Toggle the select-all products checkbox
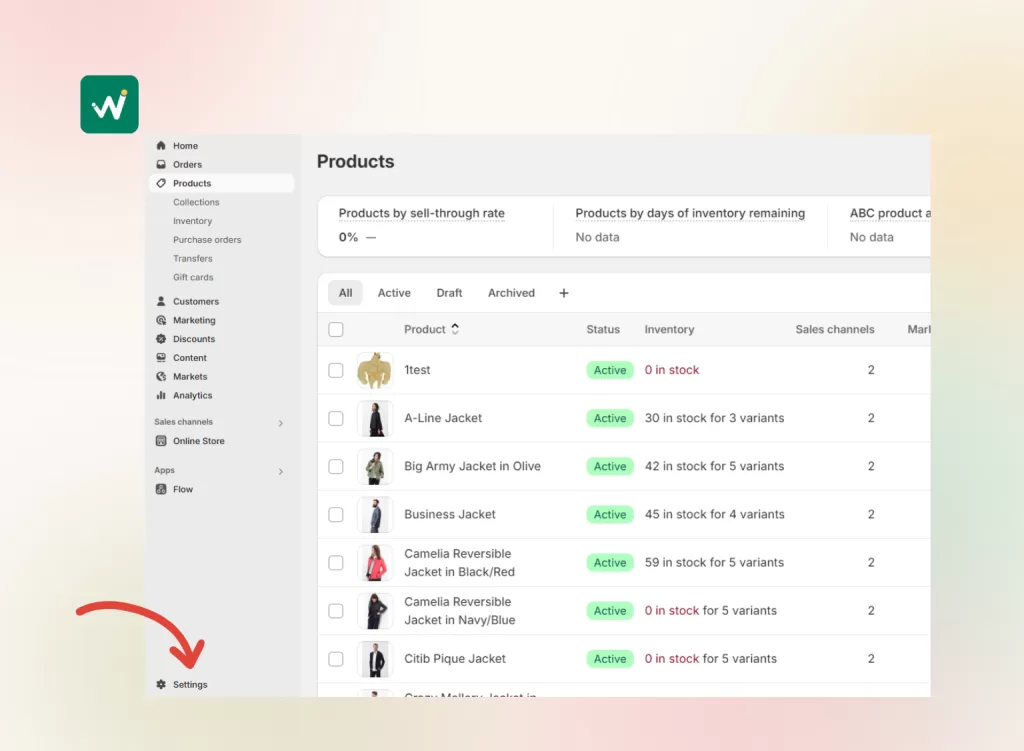The image size is (1024, 751). 336,330
